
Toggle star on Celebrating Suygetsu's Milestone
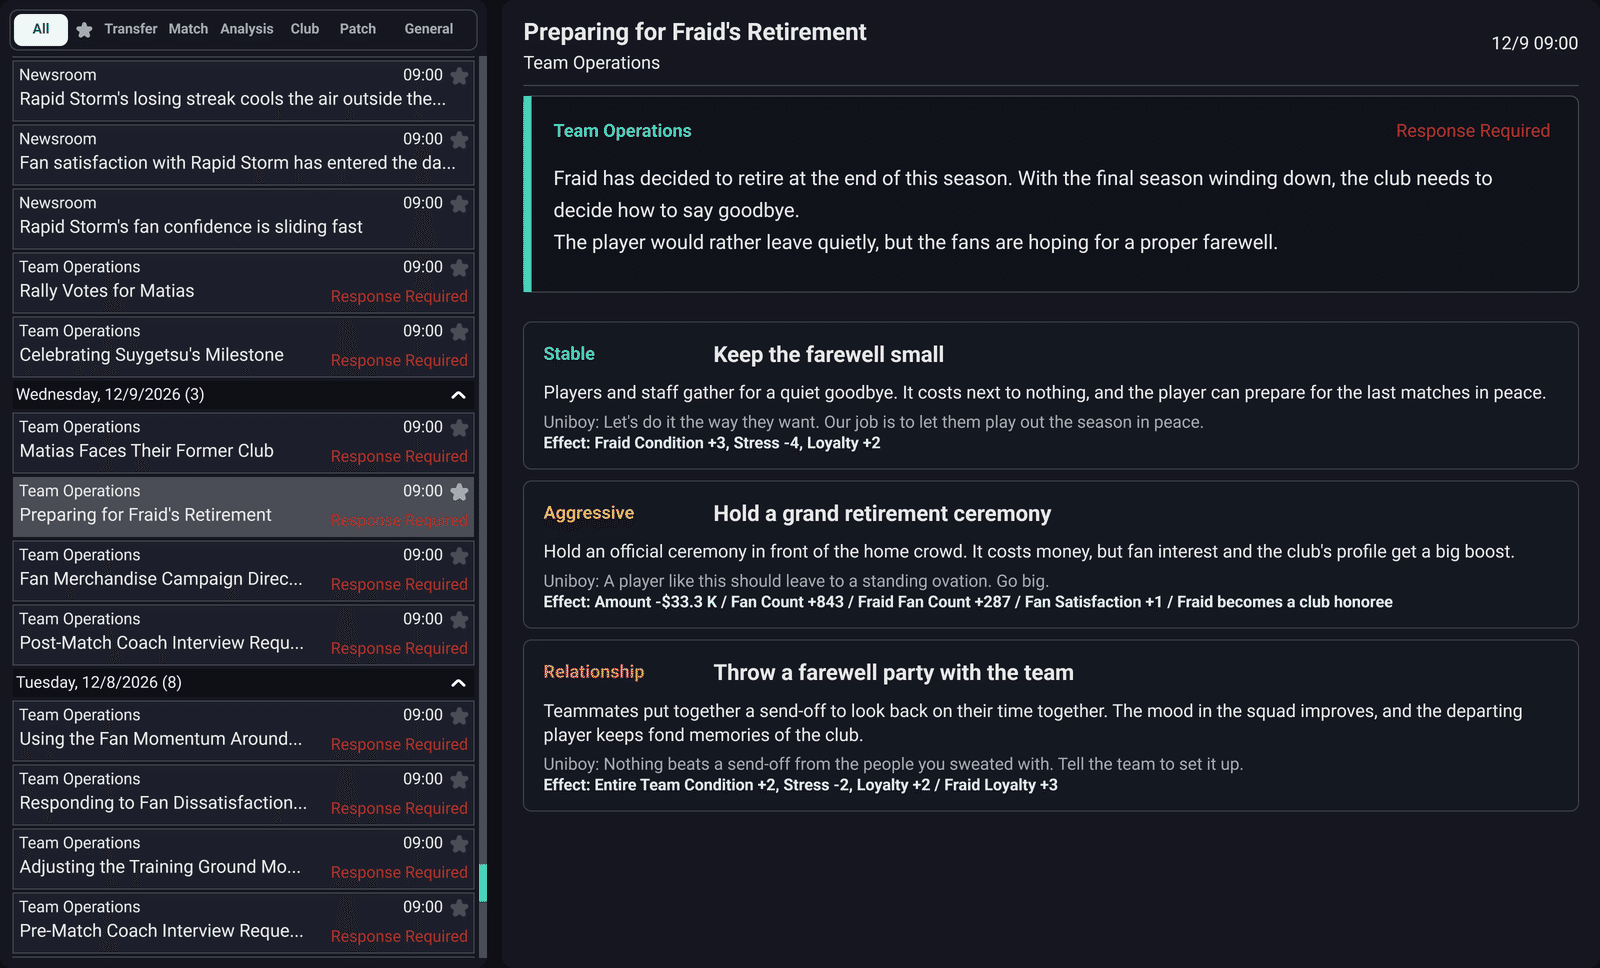(x=459, y=331)
